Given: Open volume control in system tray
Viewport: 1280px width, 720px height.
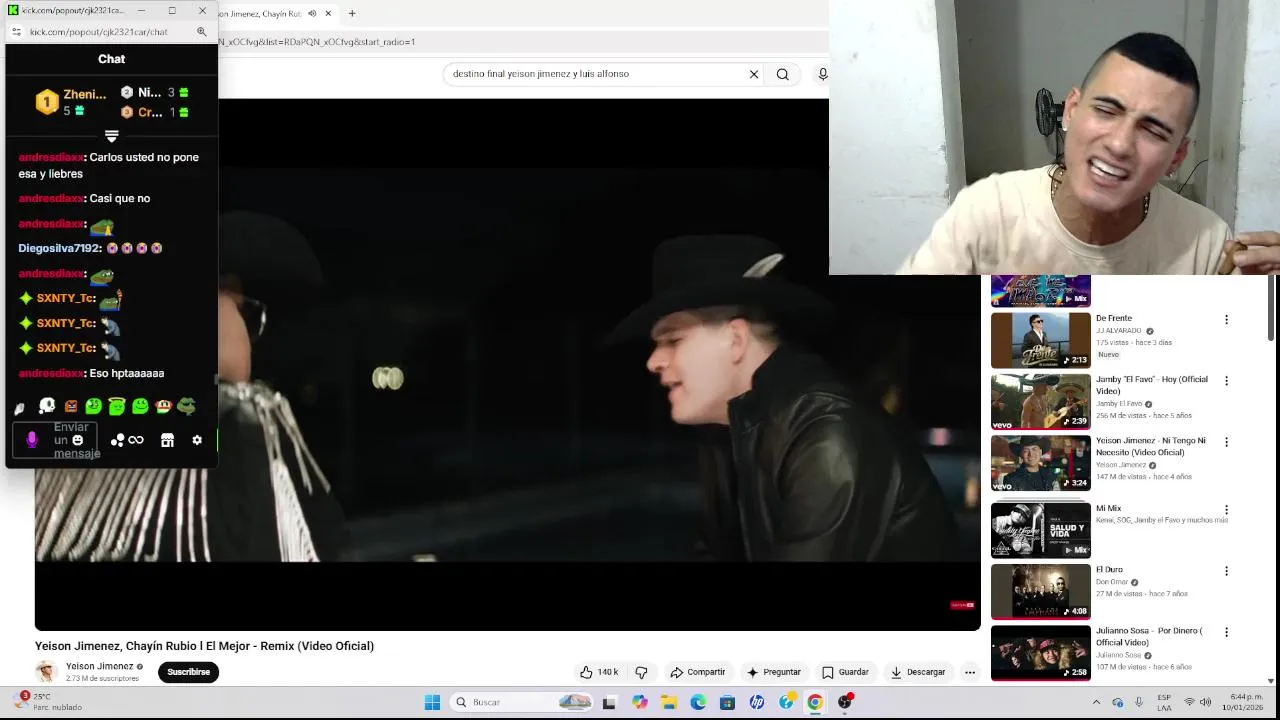Looking at the screenshot, I should (1205, 702).
